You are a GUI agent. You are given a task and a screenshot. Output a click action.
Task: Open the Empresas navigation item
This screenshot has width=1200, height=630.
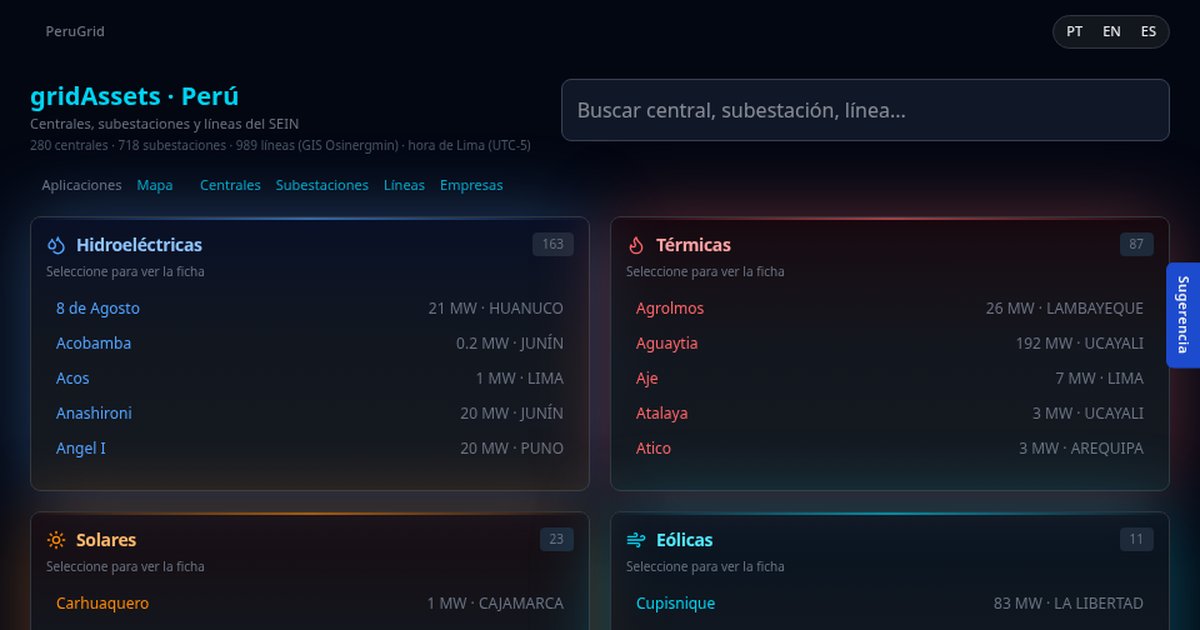pyautogui.click(x=471, y=185)
